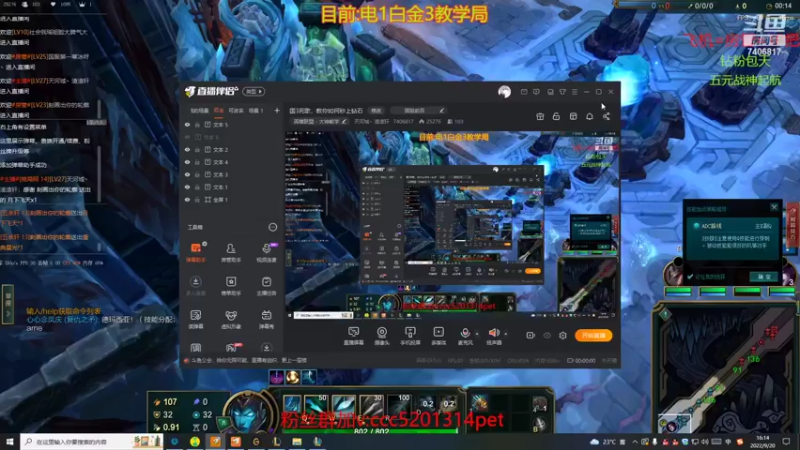The image size is (800, 450).
Task: Open 虚拟形象 bear-face tool
Action: [231, 319]
